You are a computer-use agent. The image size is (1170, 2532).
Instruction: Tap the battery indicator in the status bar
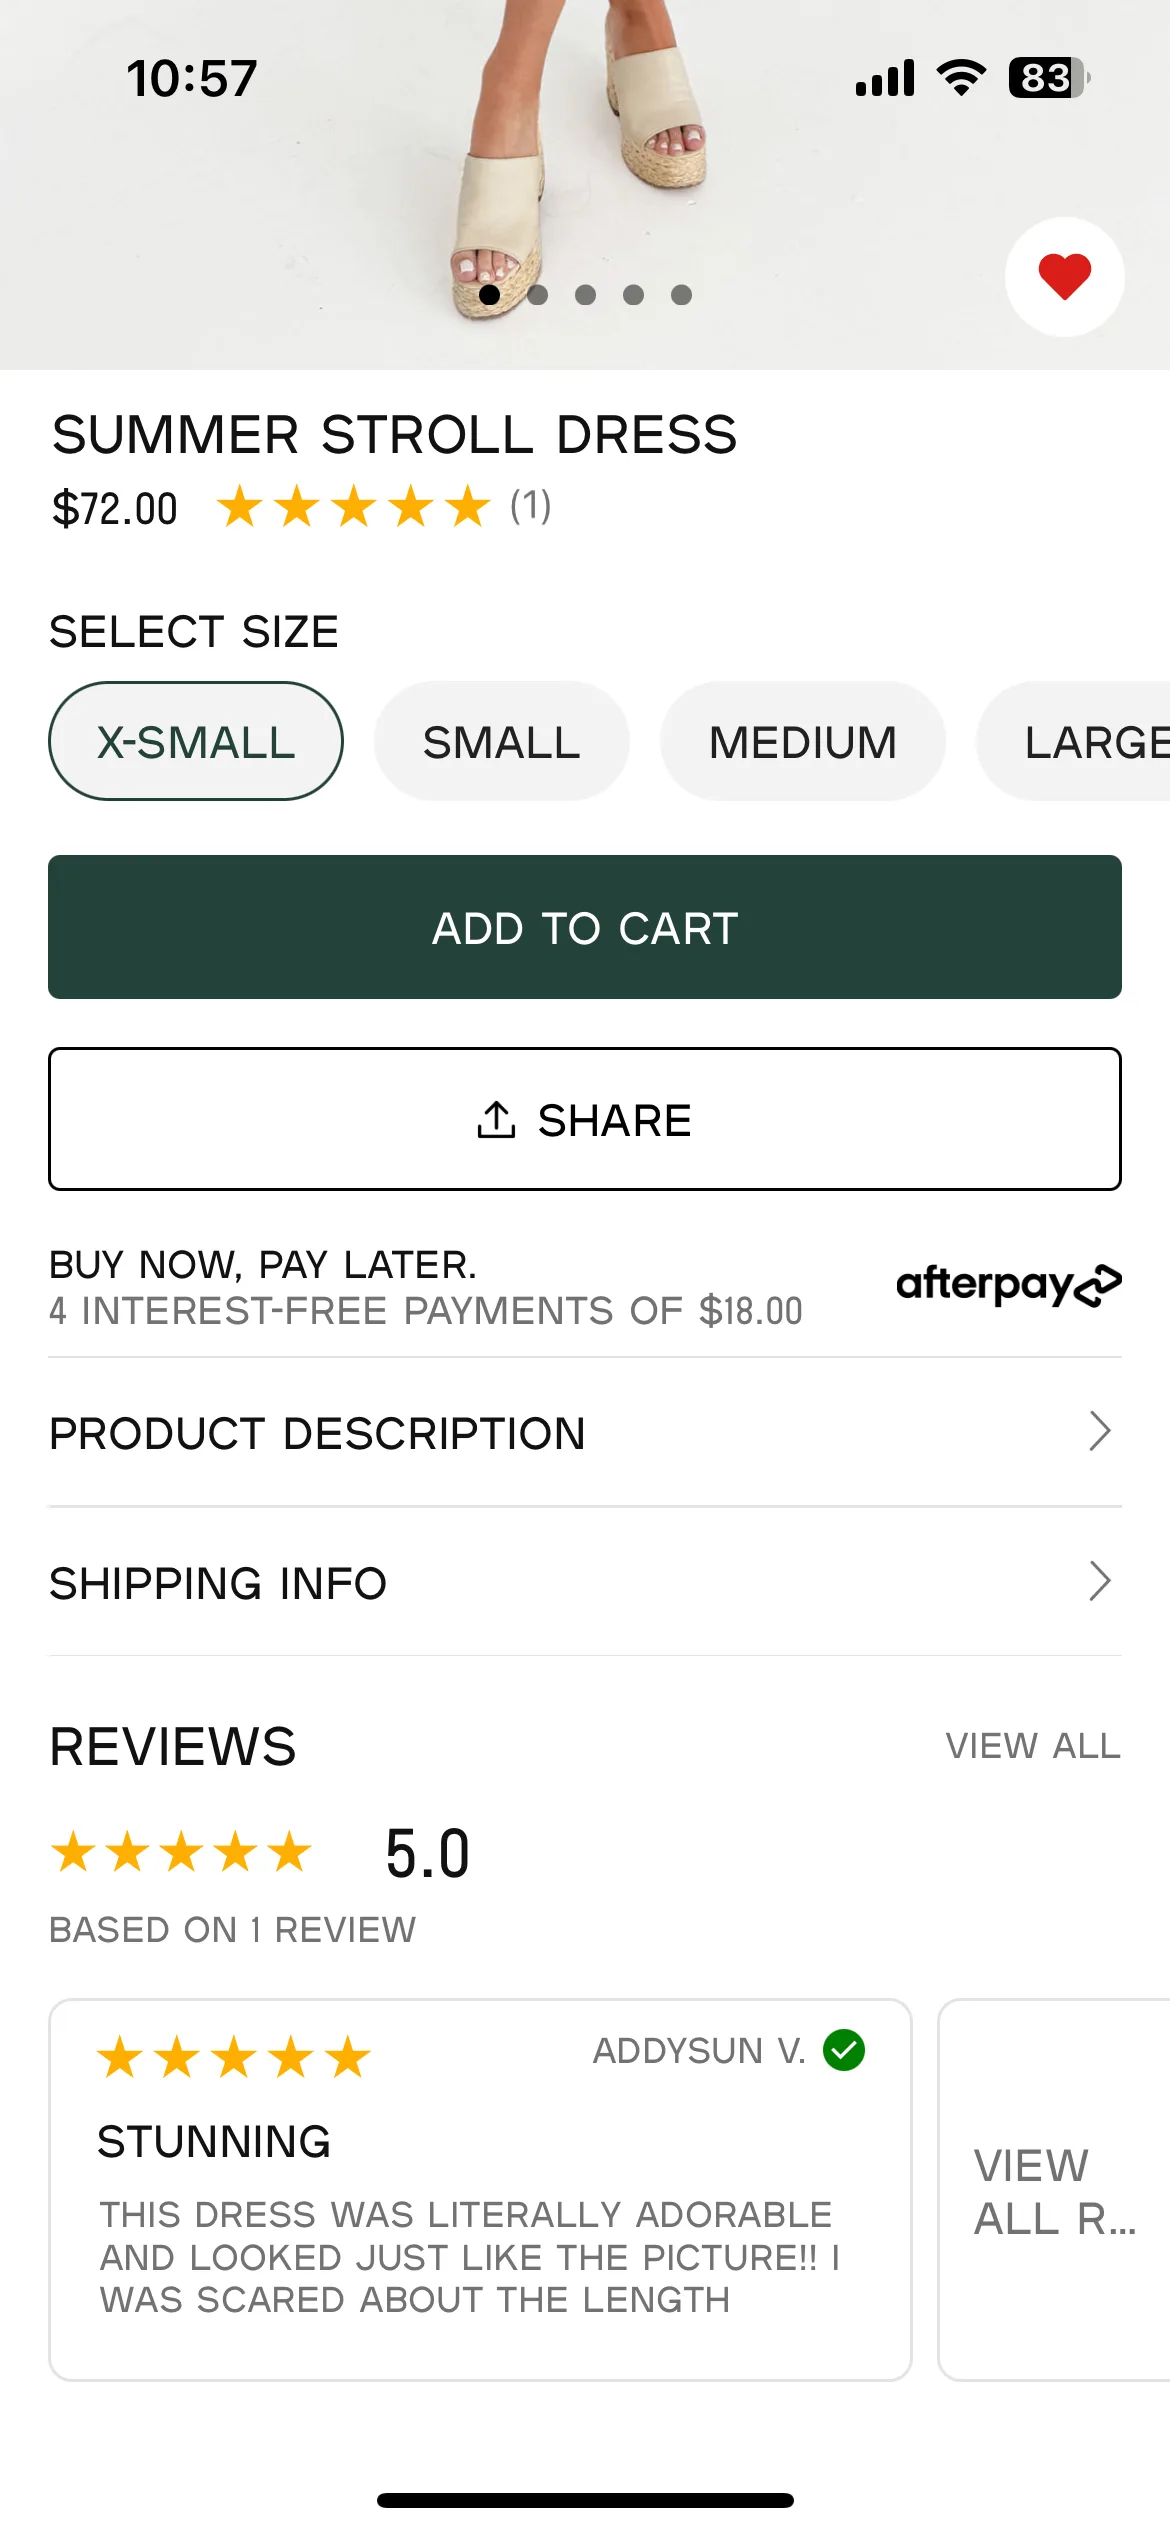(x=1049, y=78)
